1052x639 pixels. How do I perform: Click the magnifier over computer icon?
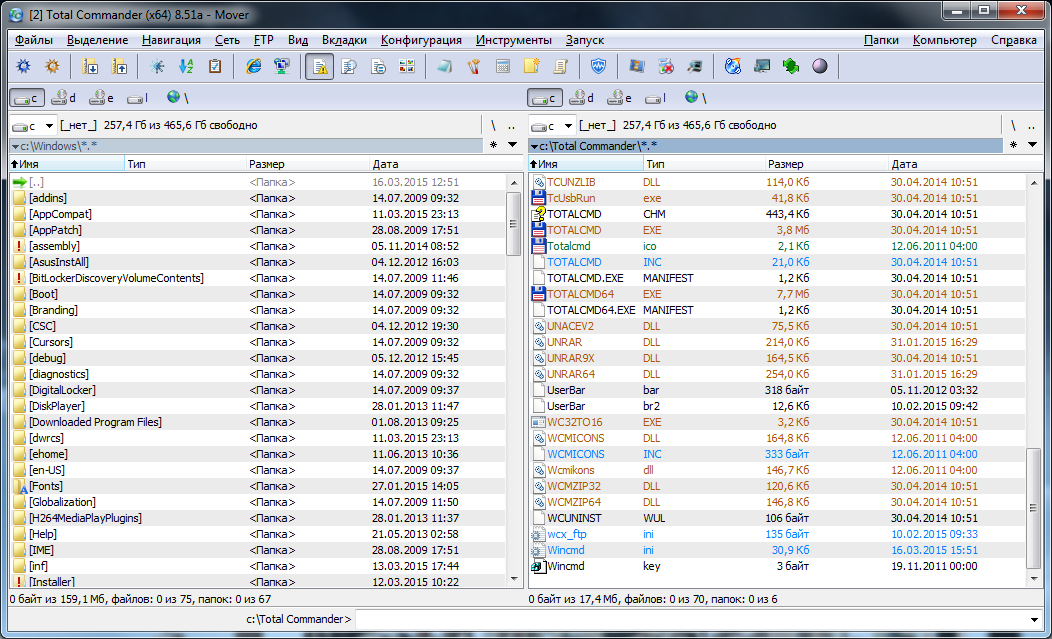(x=694, y=66)
